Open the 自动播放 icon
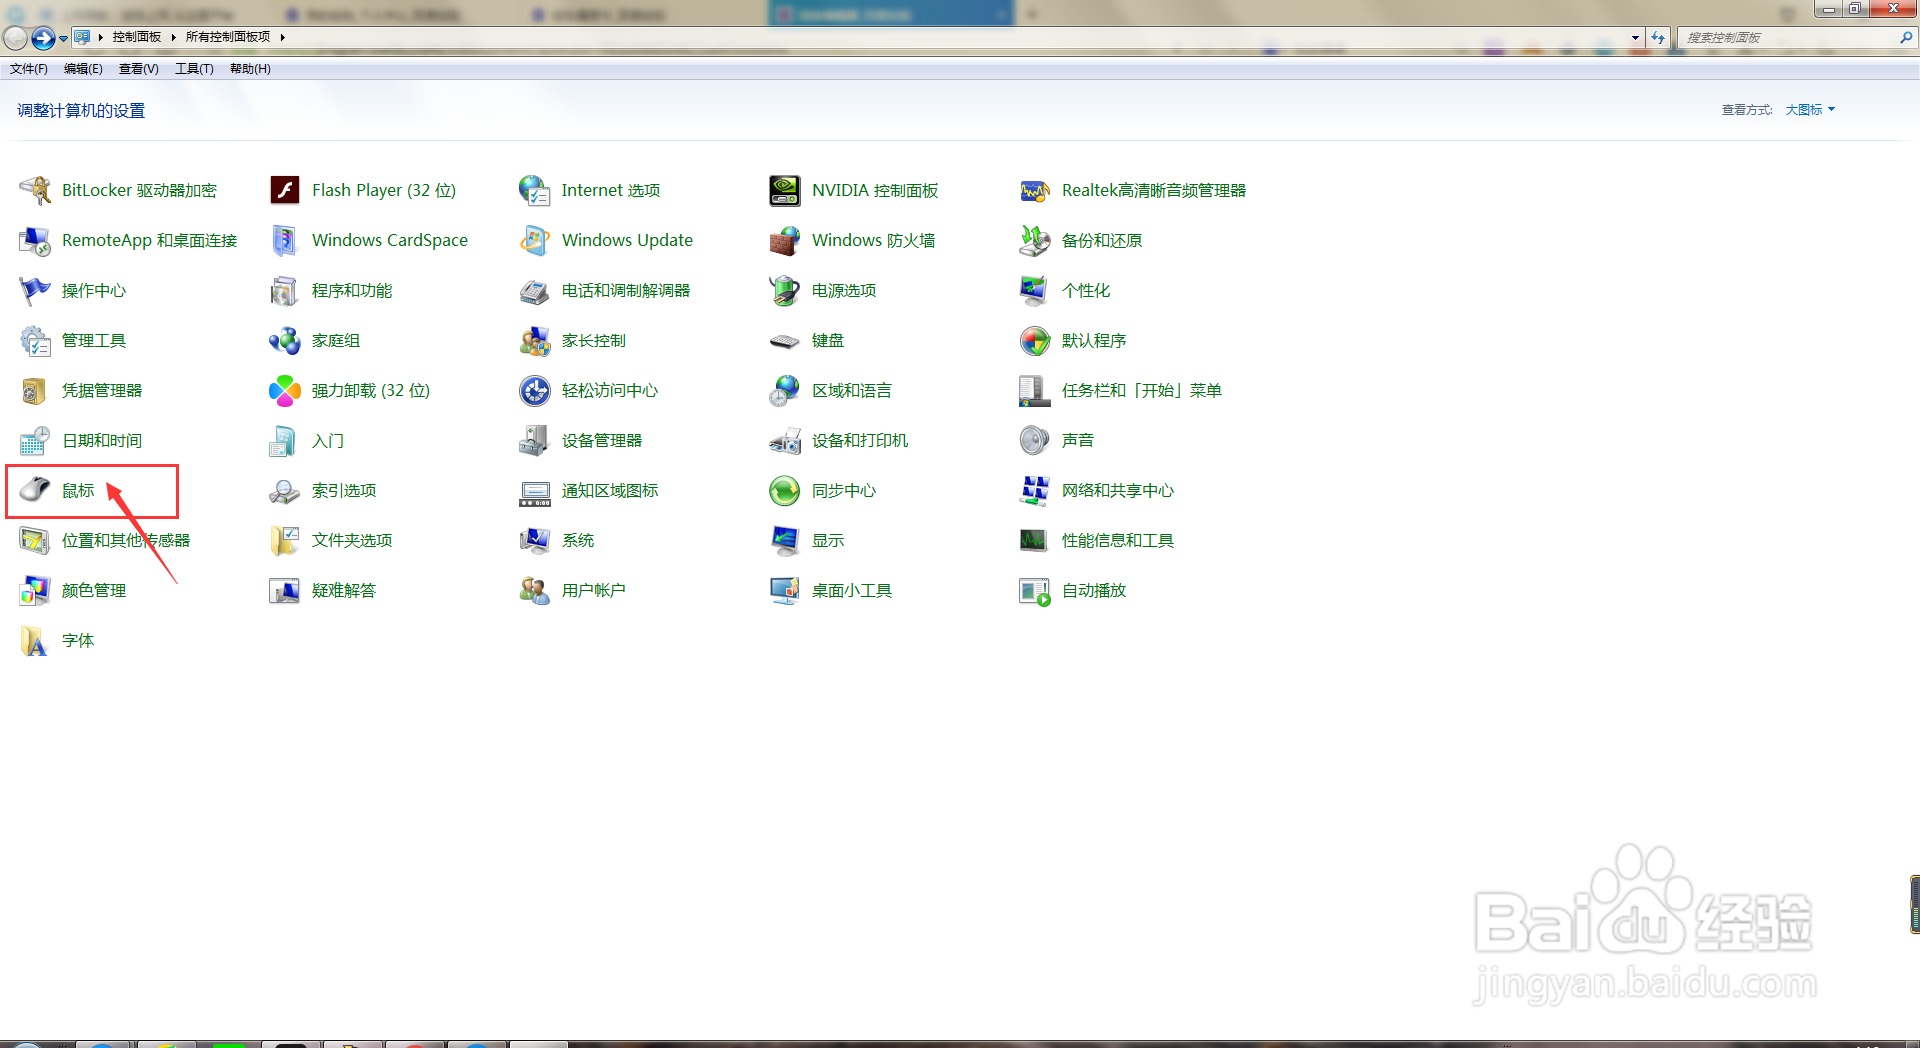The image size is (1920, 1048). 1035,590
